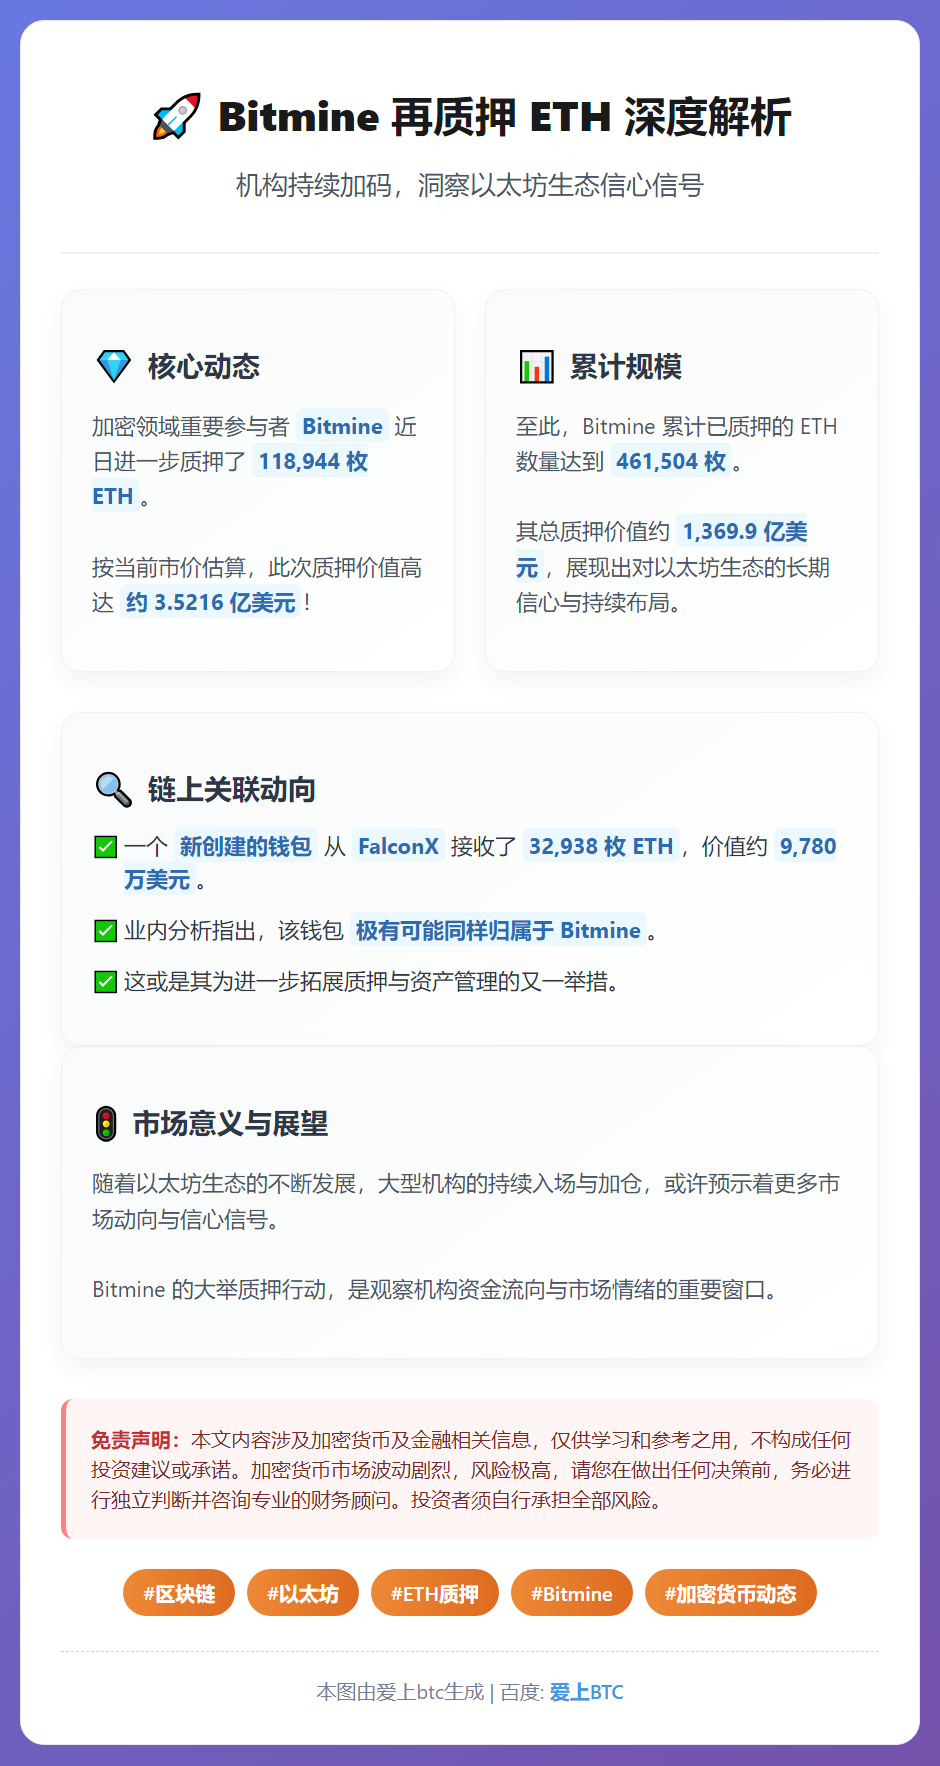
Task: Click the highlighted 9,780 value
Action: 808,847
